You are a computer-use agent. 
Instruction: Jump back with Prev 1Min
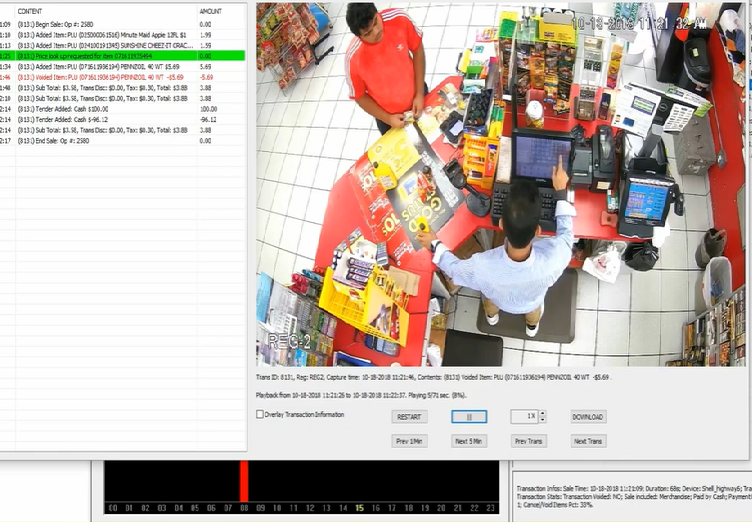point(409,441)
